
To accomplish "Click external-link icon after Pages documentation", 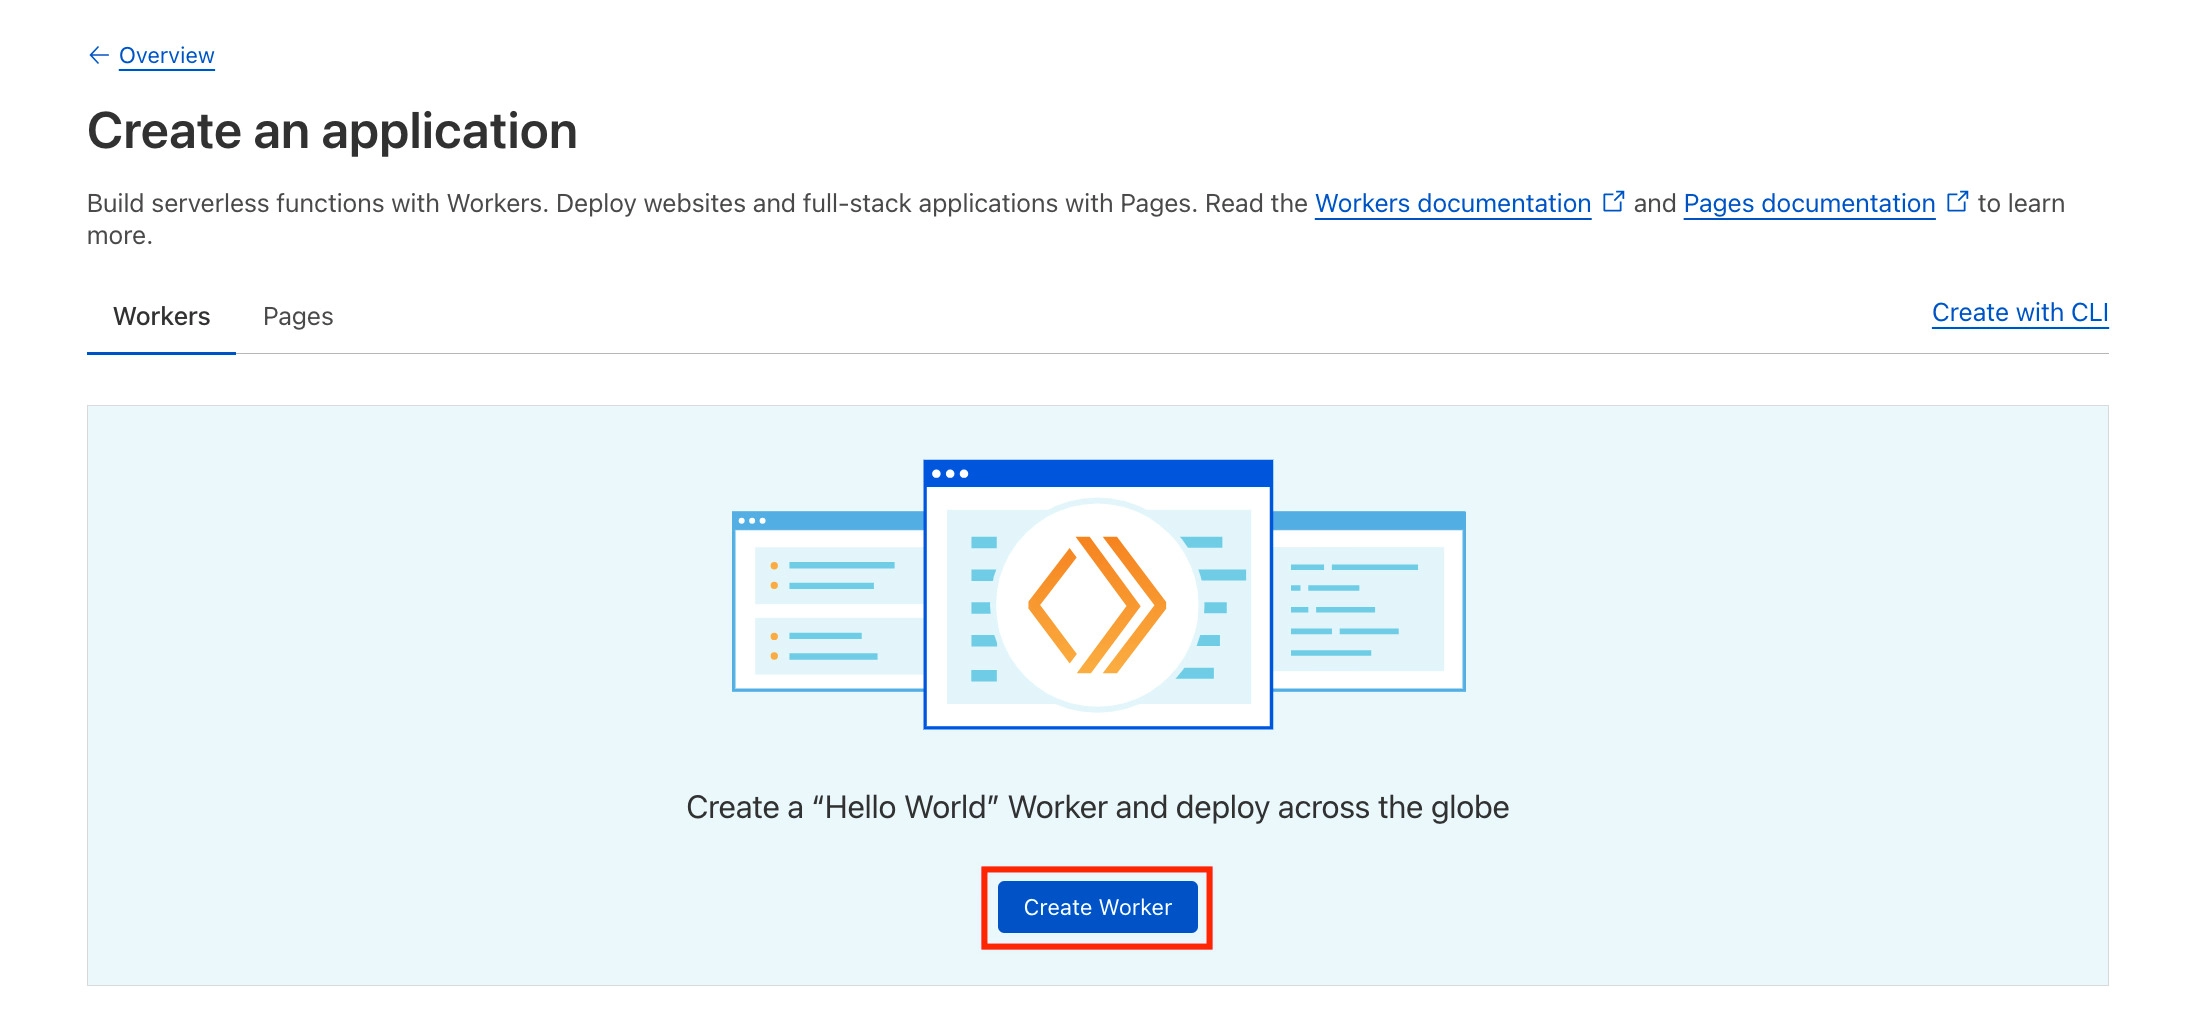I will (1957, 202).
